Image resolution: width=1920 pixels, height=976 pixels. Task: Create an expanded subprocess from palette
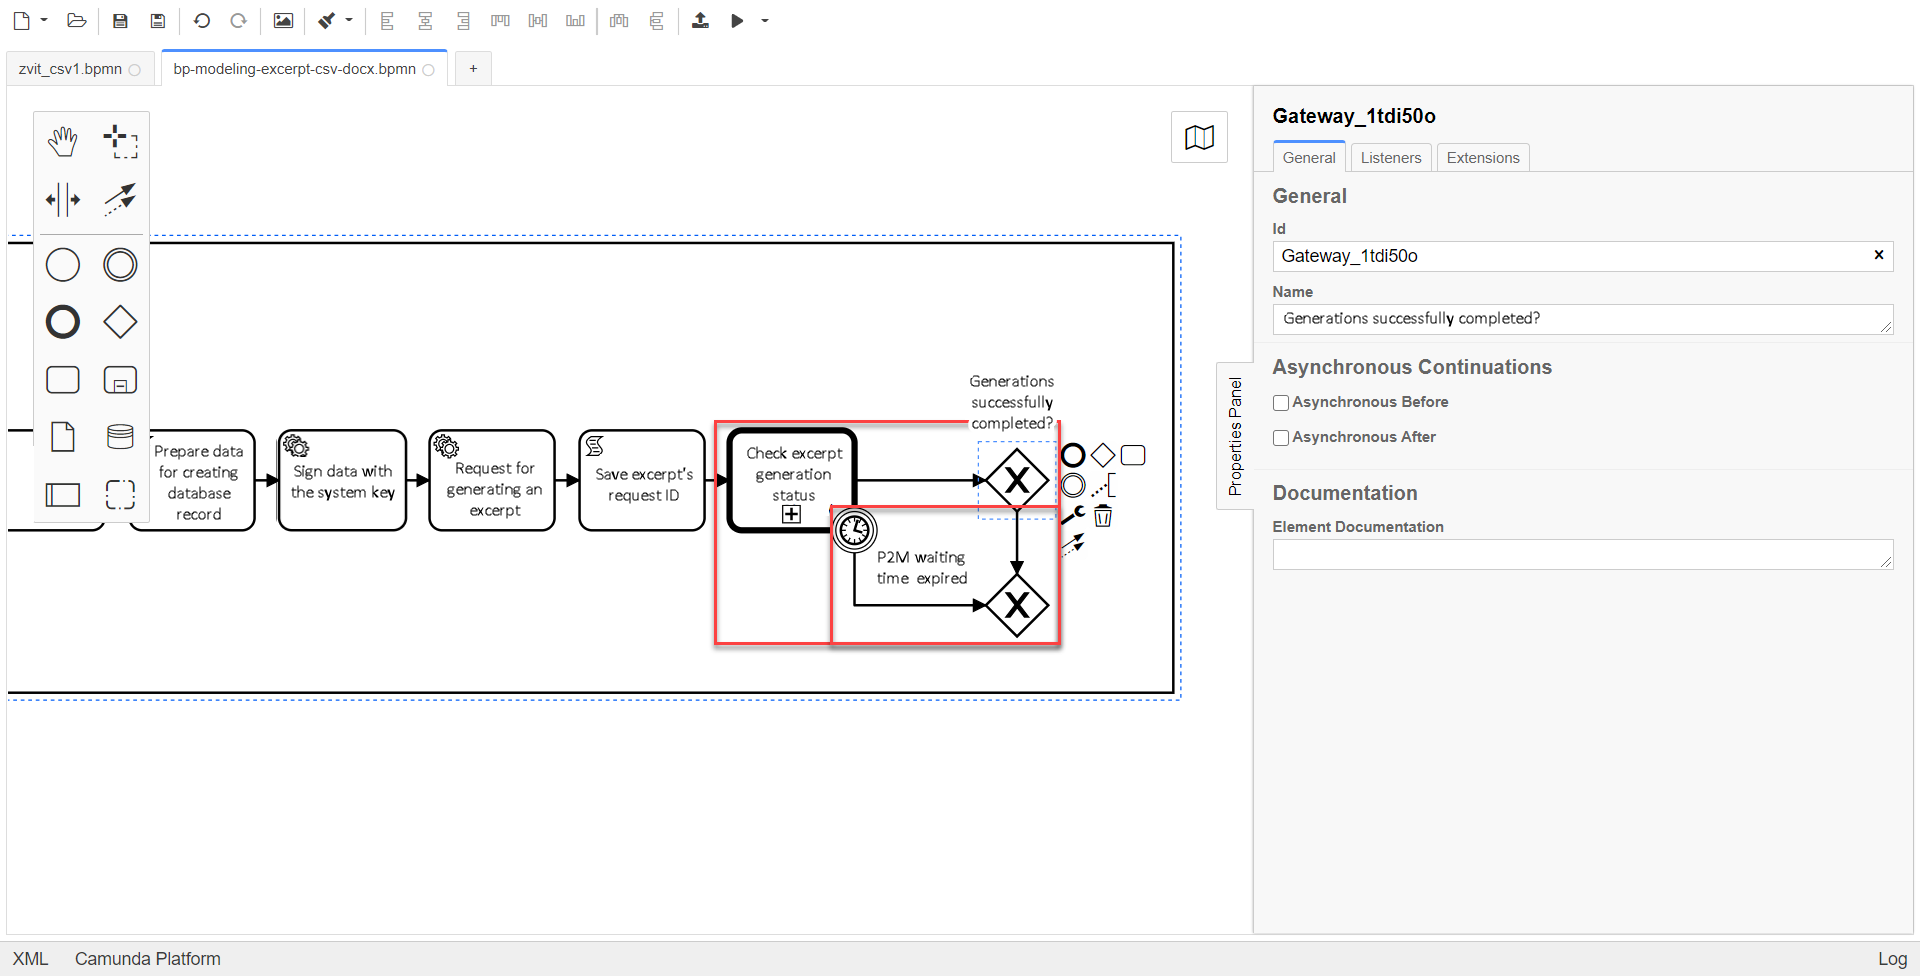tap(120, 380)
